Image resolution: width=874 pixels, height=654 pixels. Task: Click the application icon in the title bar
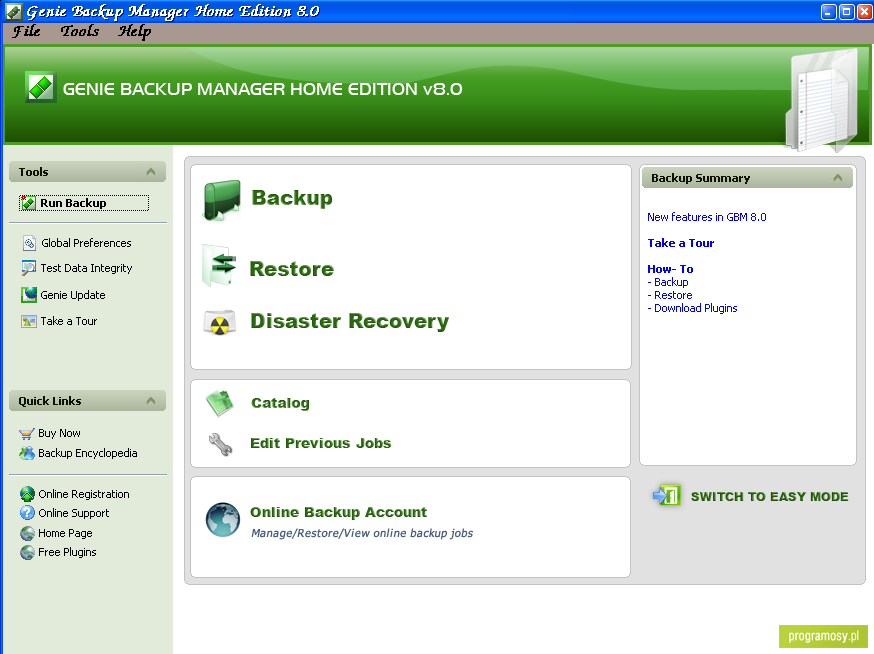coord(13,11)
